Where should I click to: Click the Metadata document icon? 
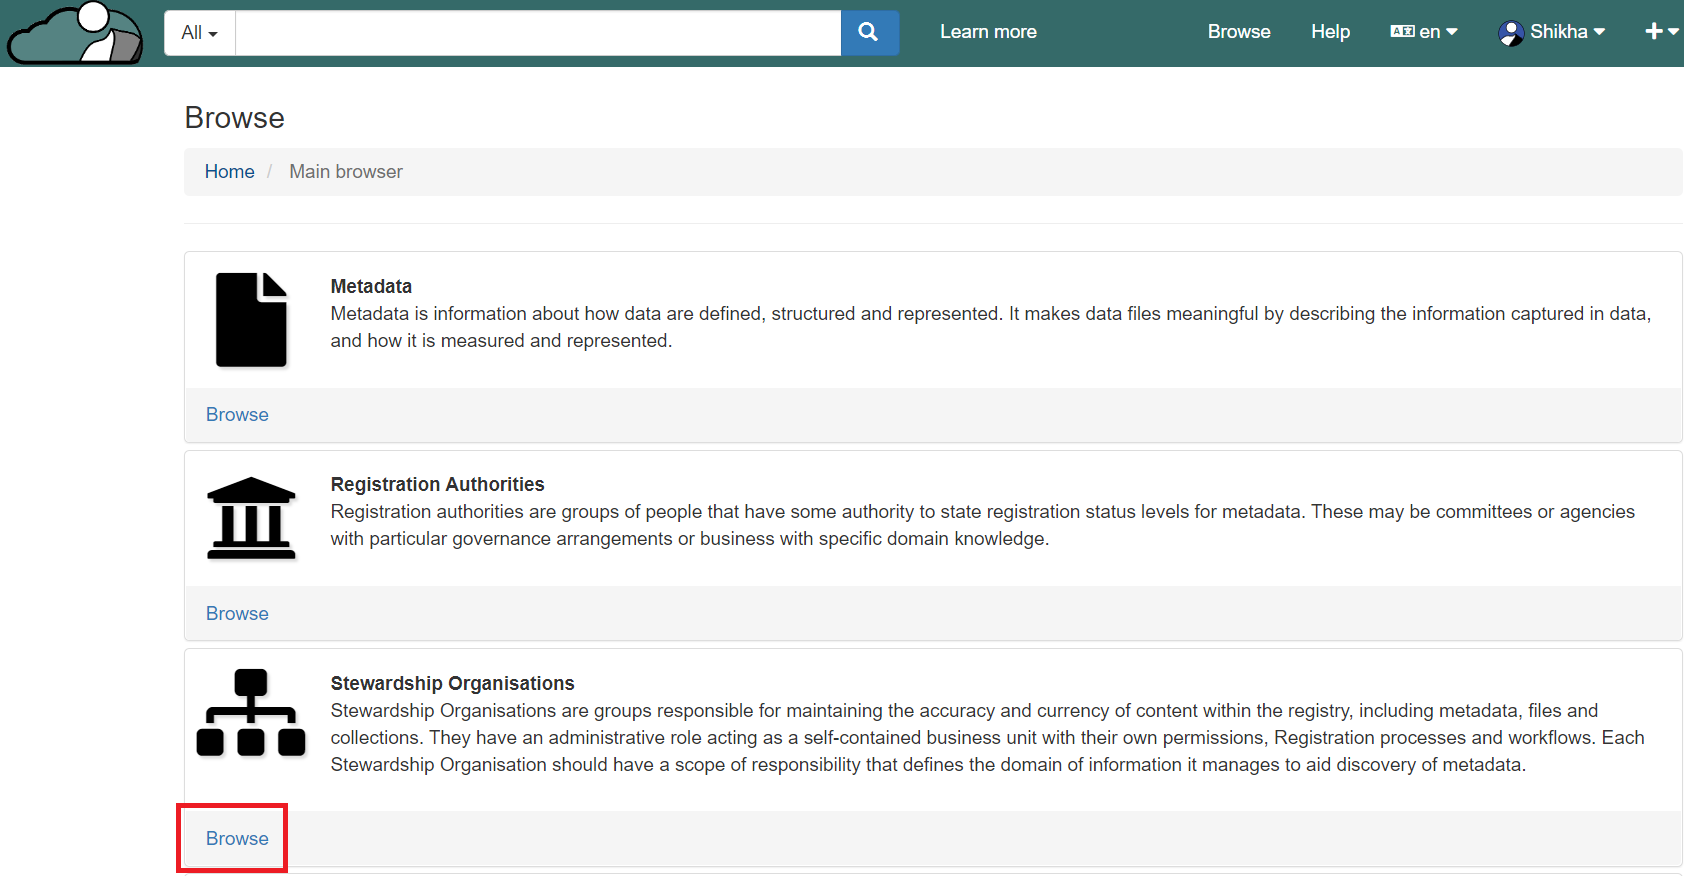click(x=251, y=319)
